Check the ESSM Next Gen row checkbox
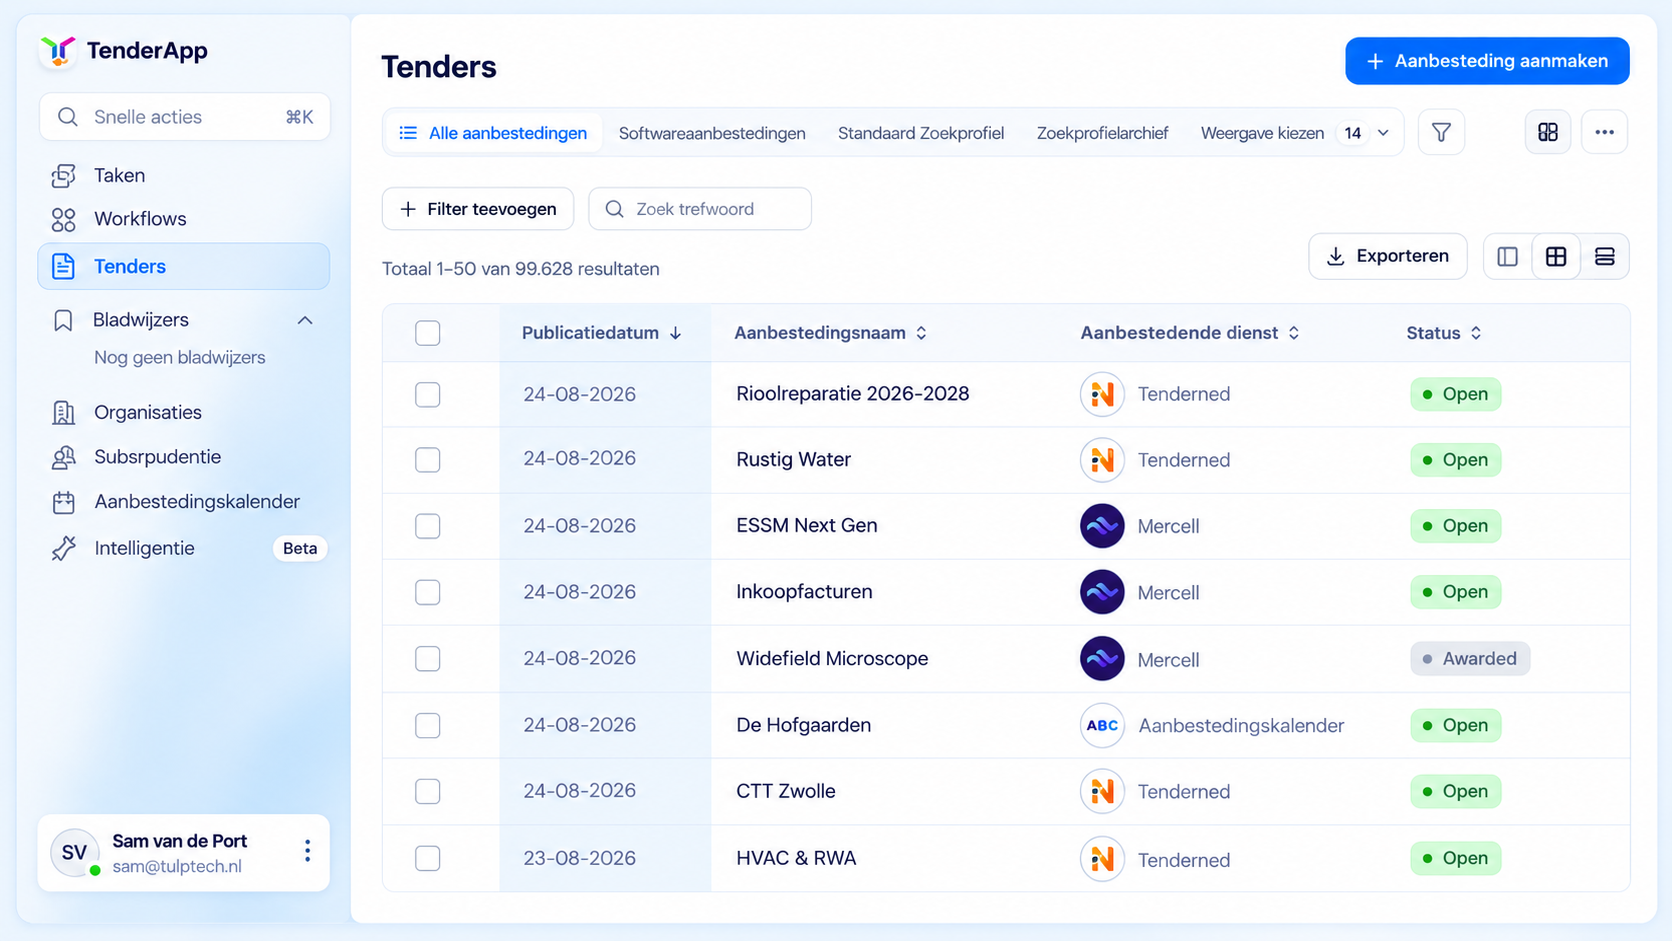Viewport: 1672px width, 941px height. (428, 526)
